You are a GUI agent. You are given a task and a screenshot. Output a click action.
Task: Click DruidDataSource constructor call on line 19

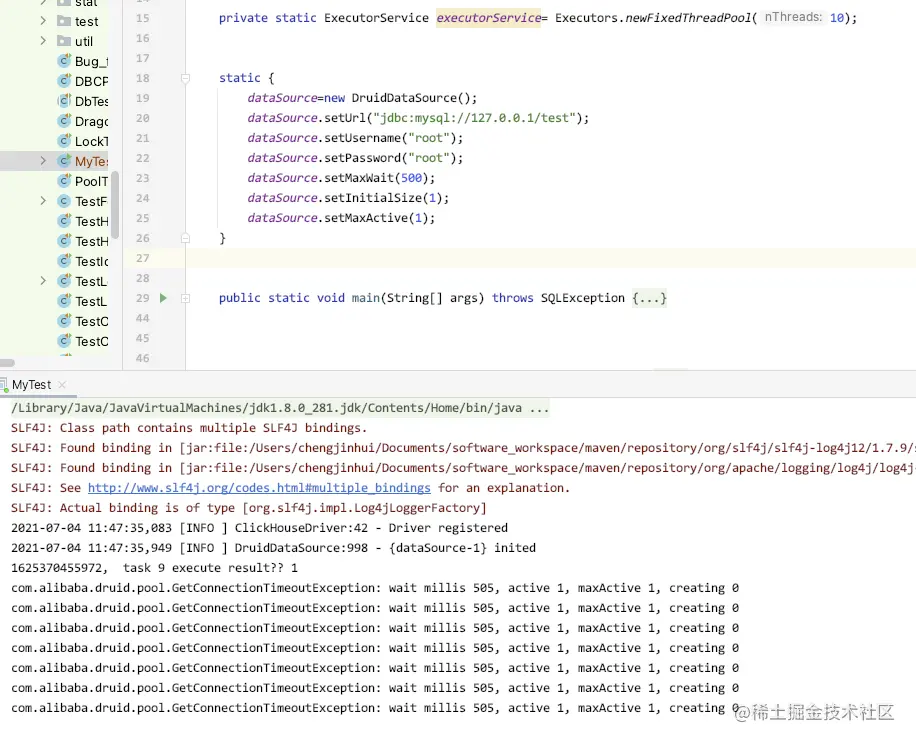414,98
